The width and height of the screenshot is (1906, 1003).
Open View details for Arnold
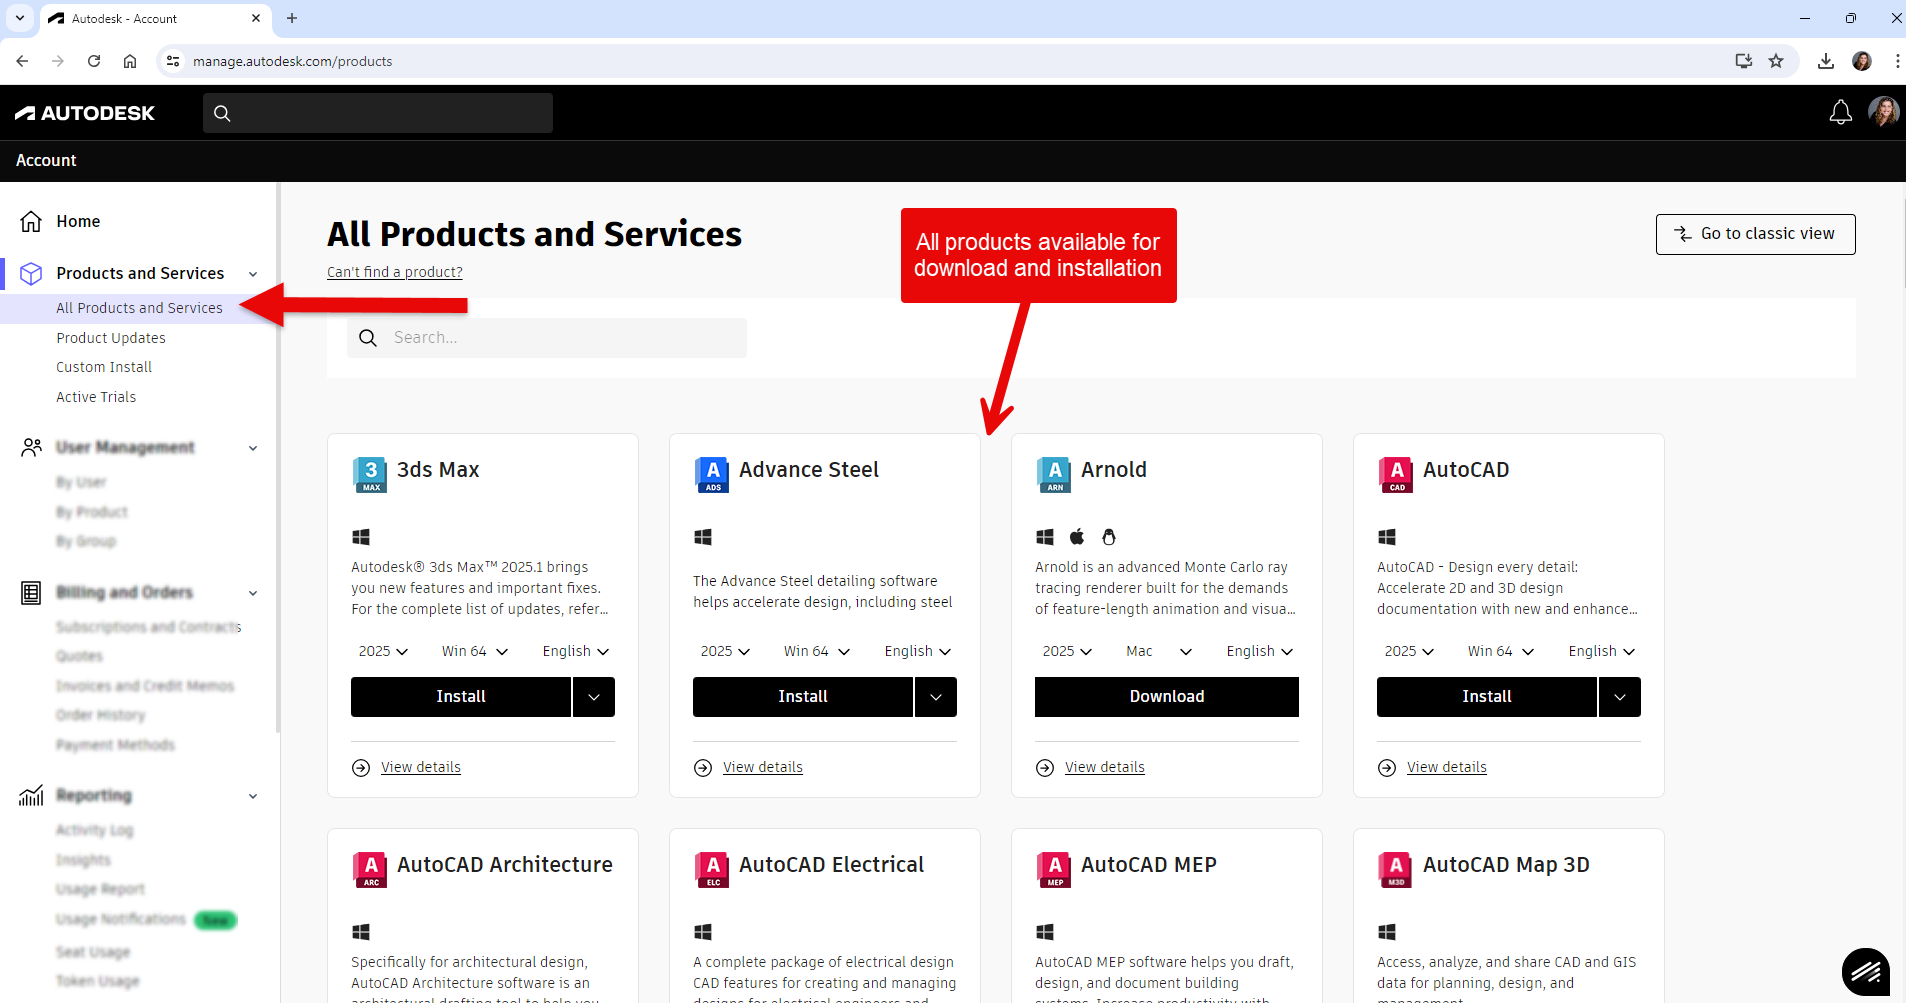coord(1105,767)
